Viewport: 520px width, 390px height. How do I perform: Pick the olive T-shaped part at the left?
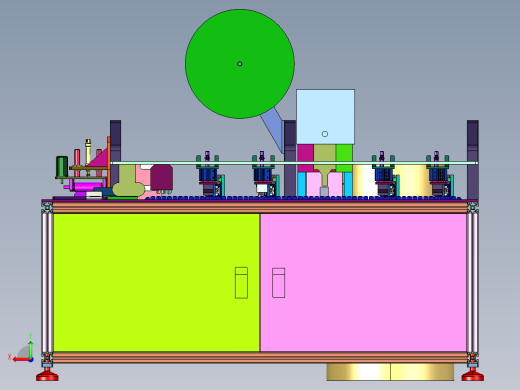(128, 180)
